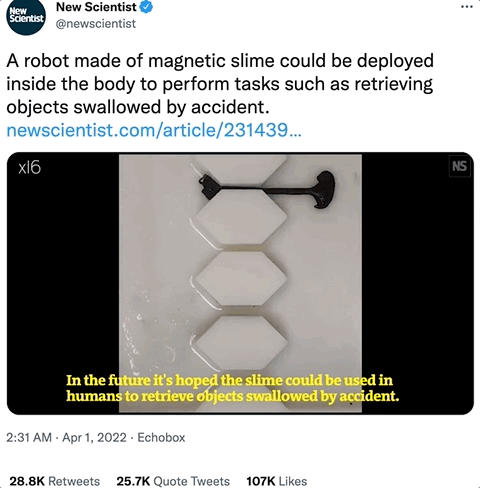Open the @newscientist handle link
Viewport: 480px width, 488px height.
point(96,24)
